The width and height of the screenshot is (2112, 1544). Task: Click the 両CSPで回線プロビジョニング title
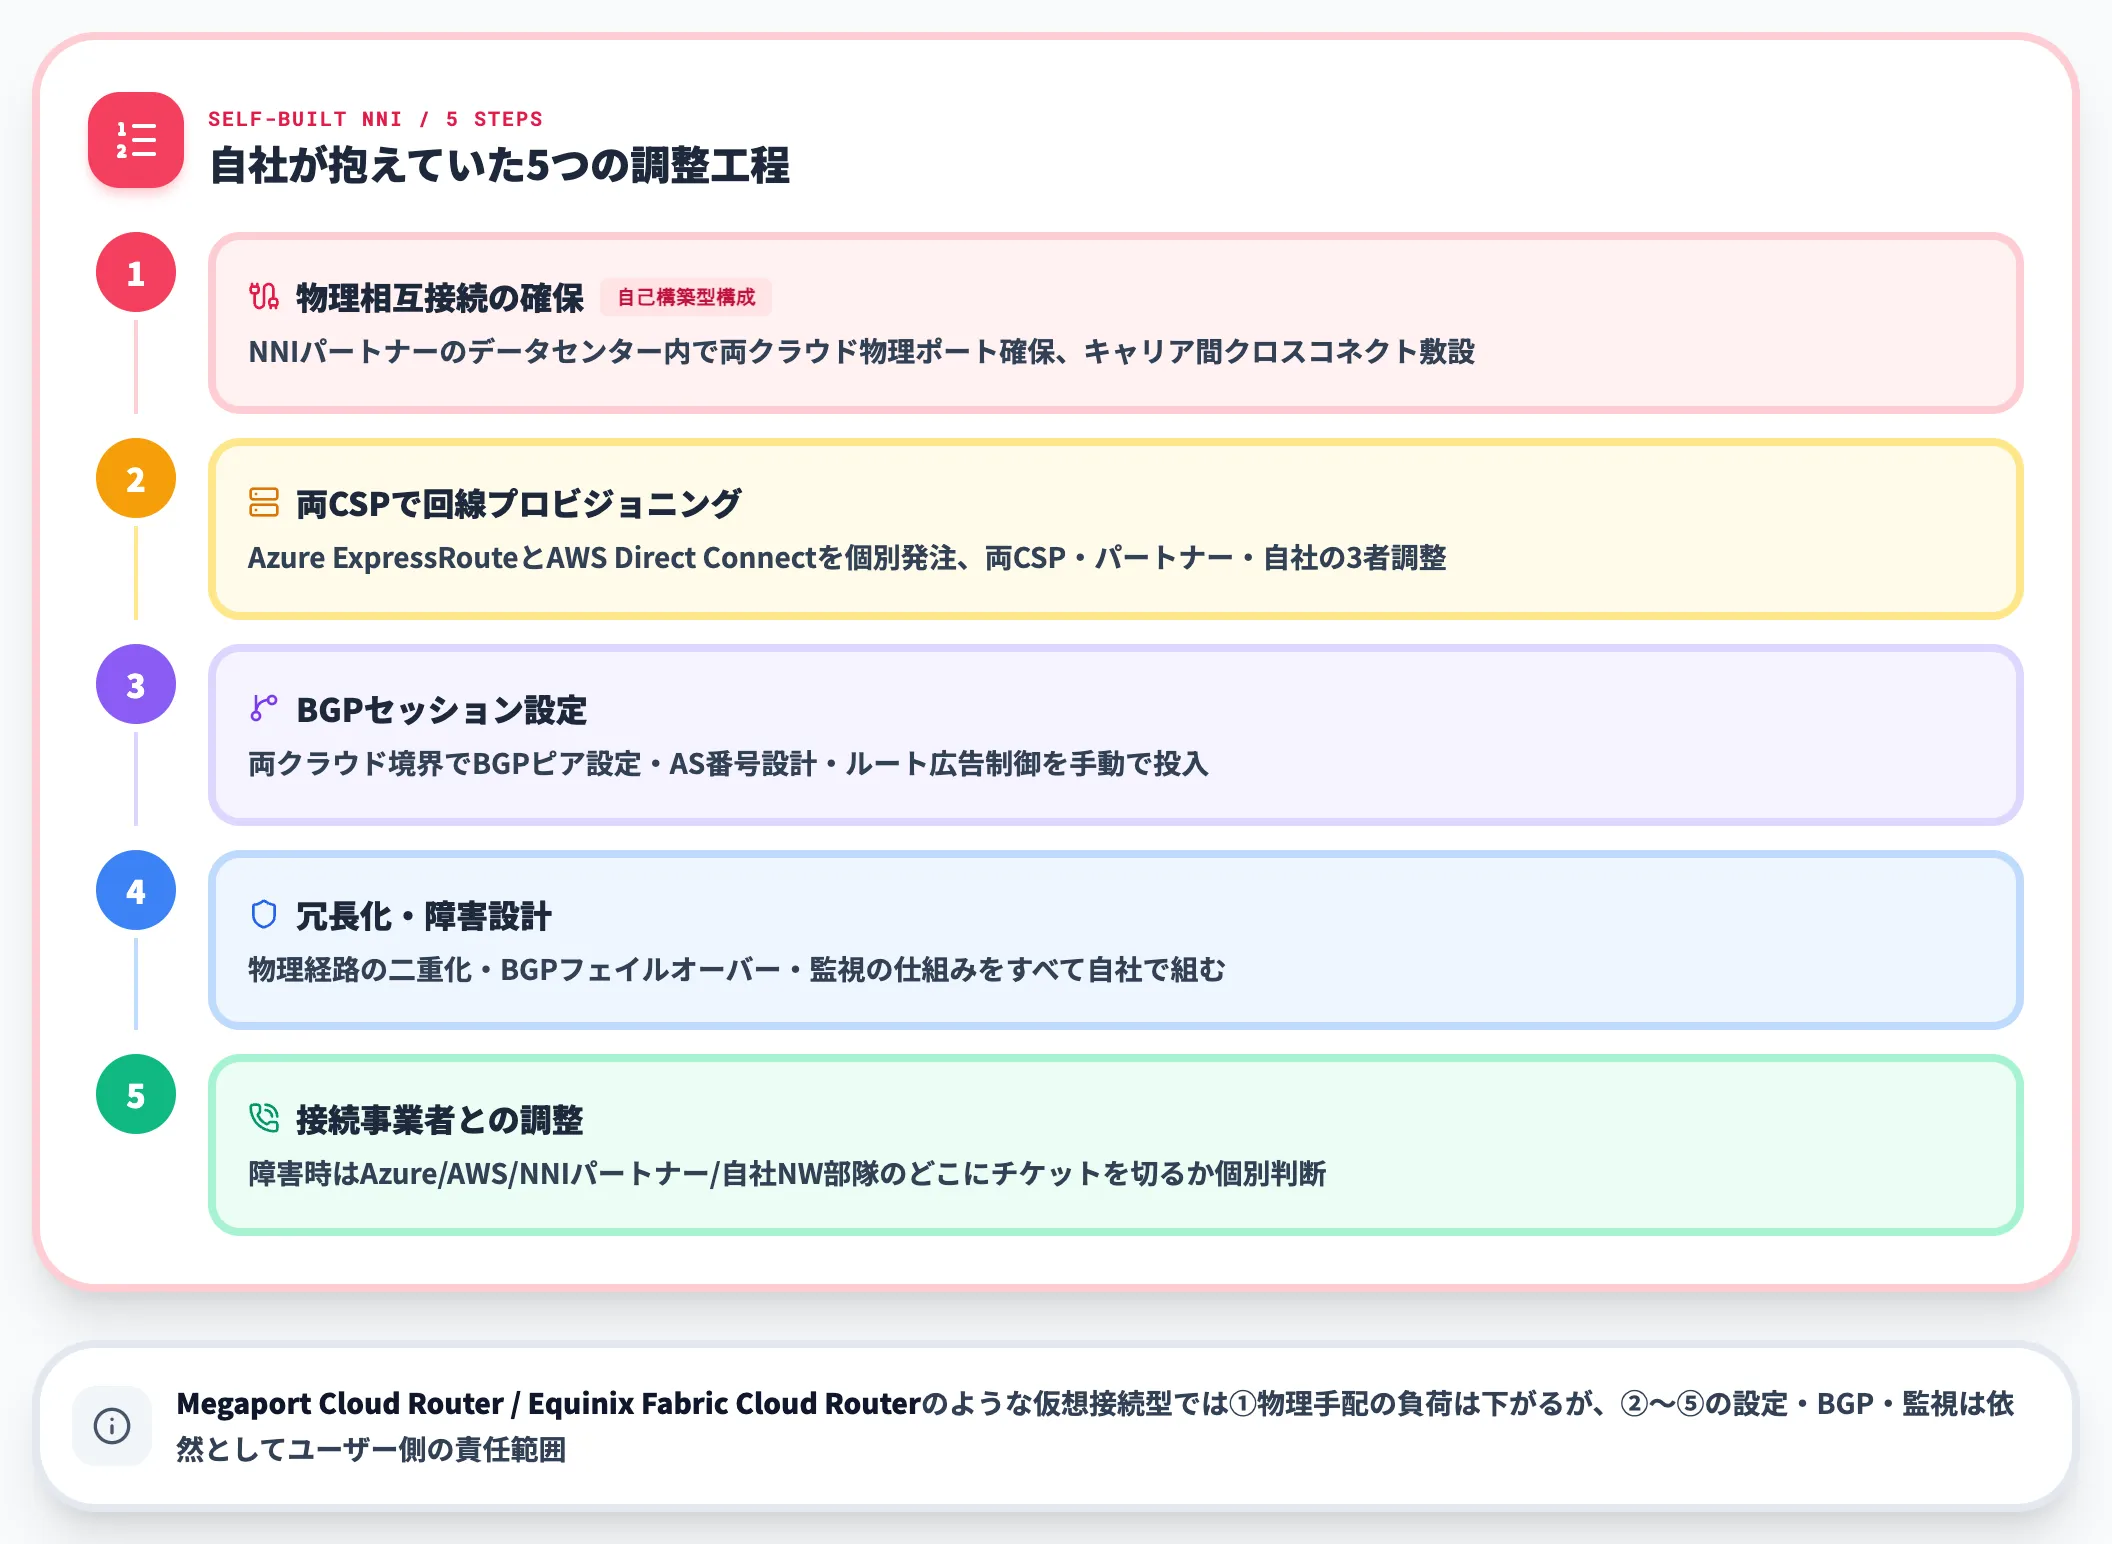click(x=519, y=503)
